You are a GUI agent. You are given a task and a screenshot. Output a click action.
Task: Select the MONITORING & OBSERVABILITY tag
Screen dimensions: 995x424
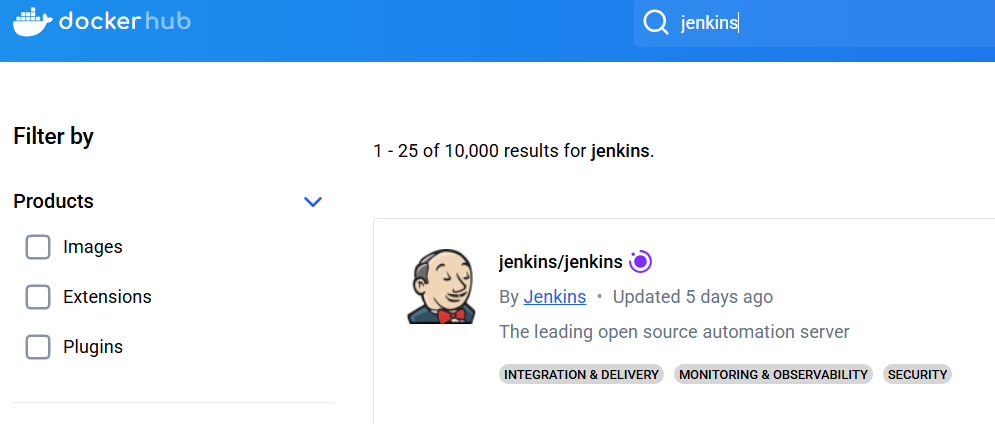point(773,374)
